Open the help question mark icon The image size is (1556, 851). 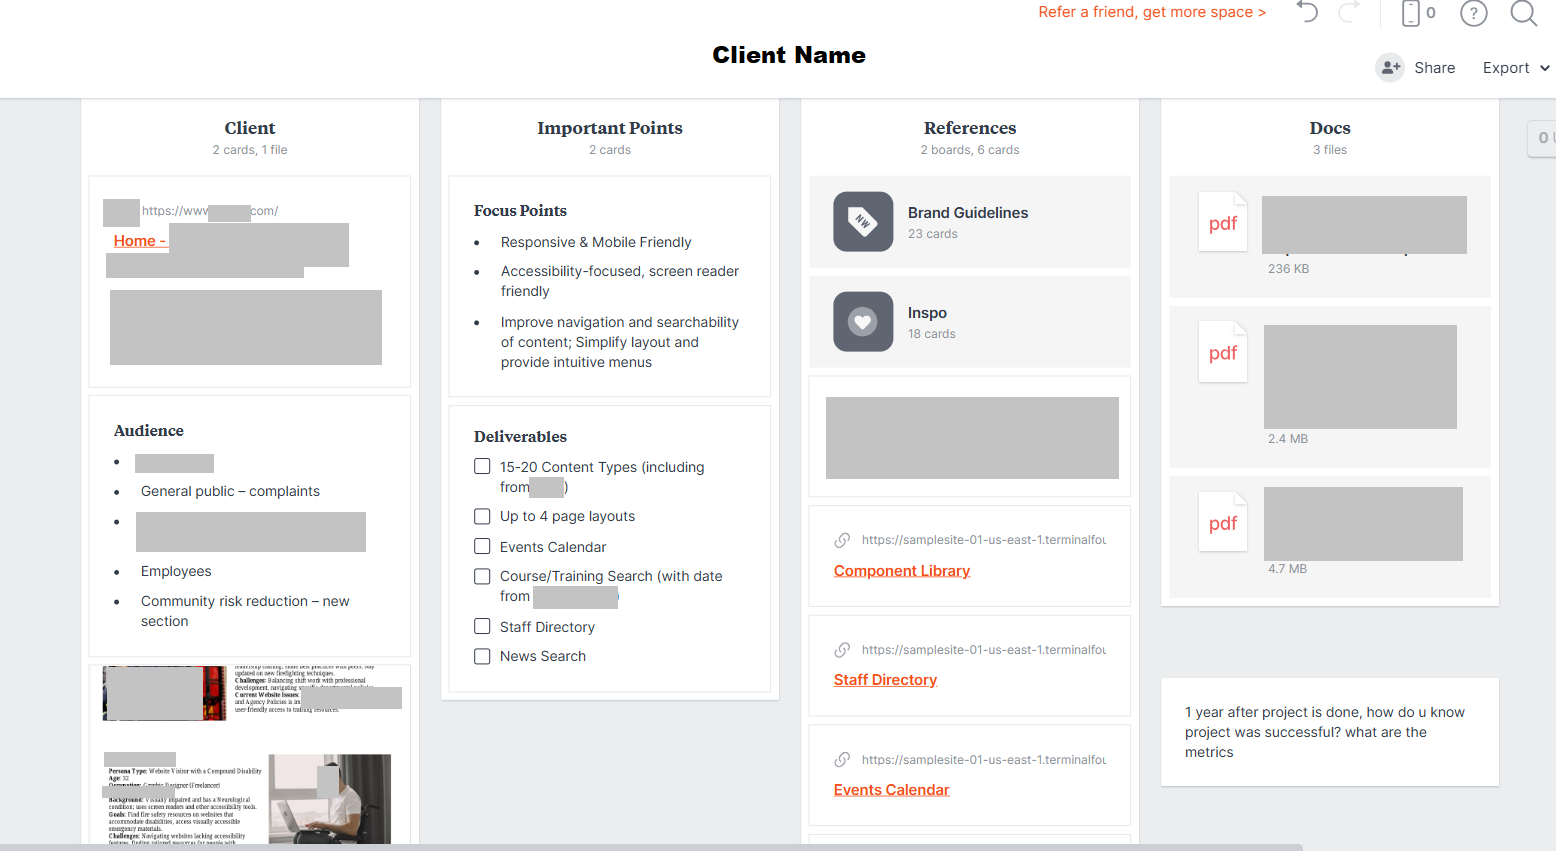[1473, 13]
